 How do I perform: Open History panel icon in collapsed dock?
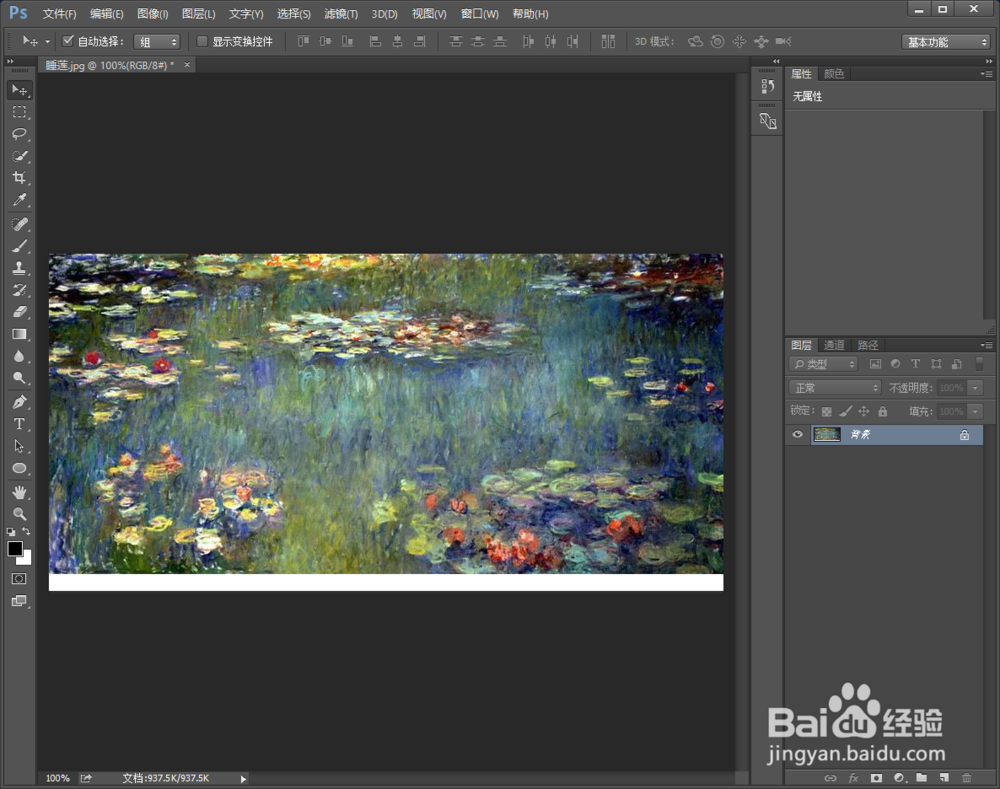pos(767,85)
